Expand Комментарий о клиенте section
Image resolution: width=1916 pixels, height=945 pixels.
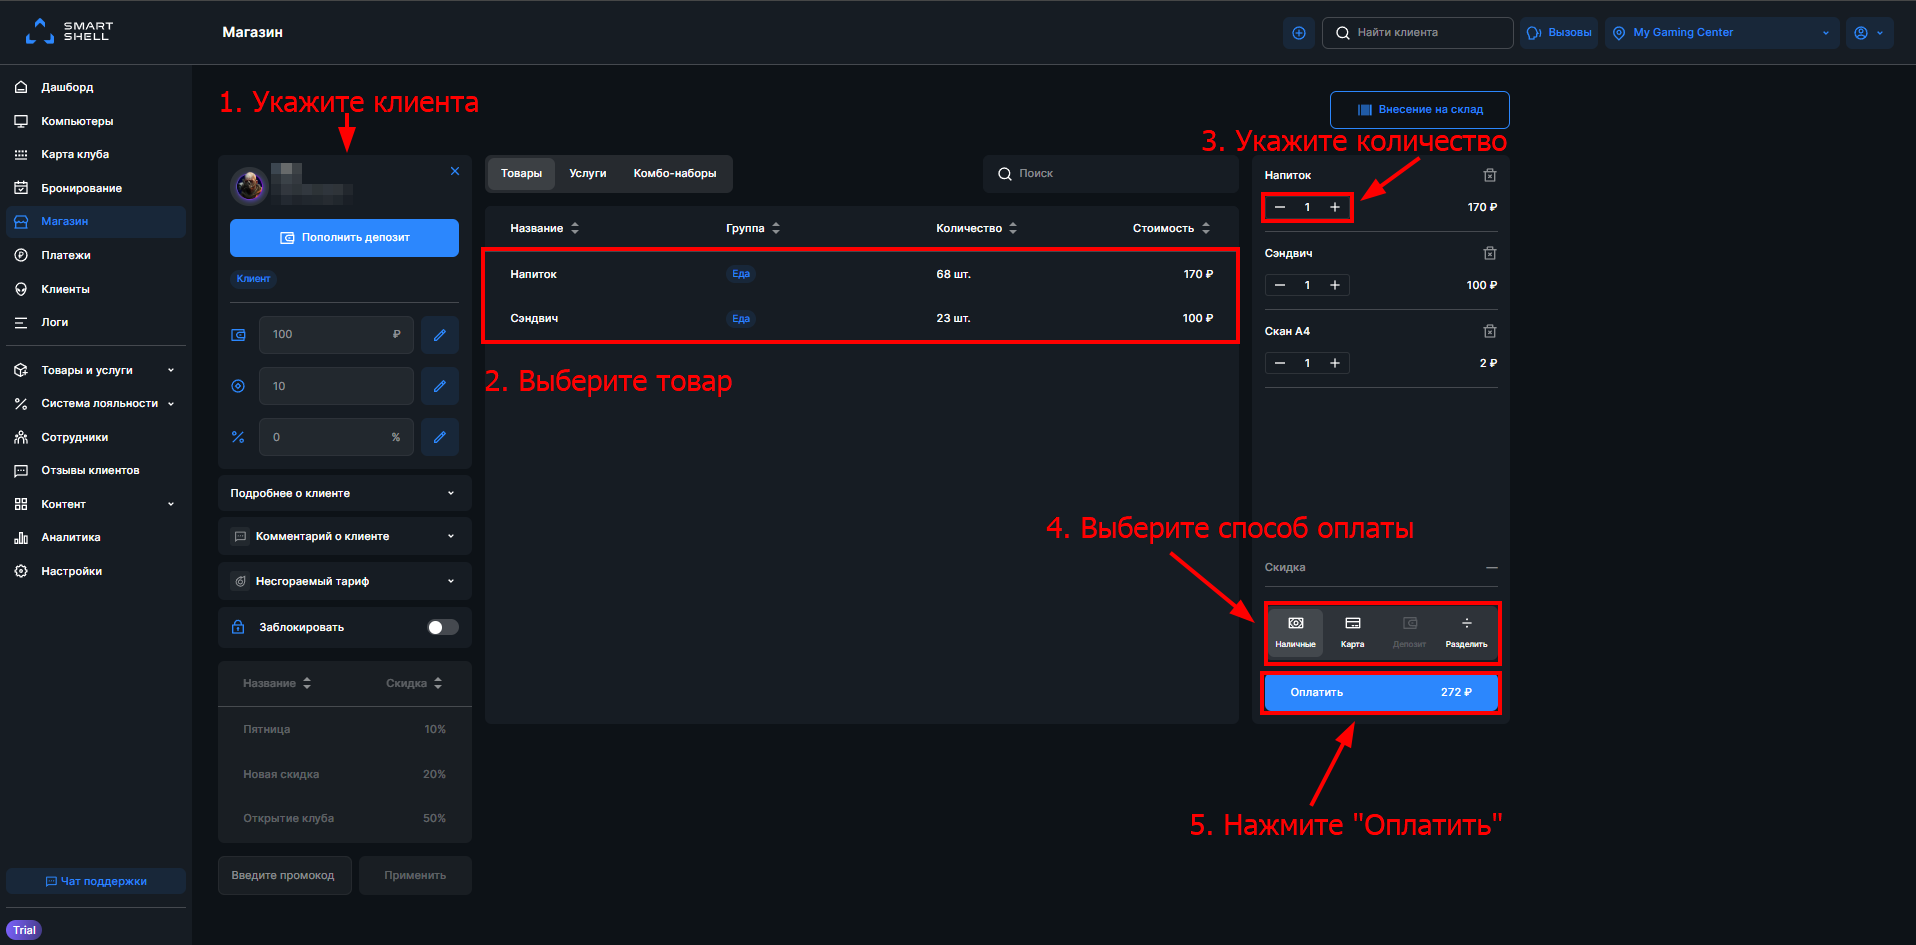(345, 537)
